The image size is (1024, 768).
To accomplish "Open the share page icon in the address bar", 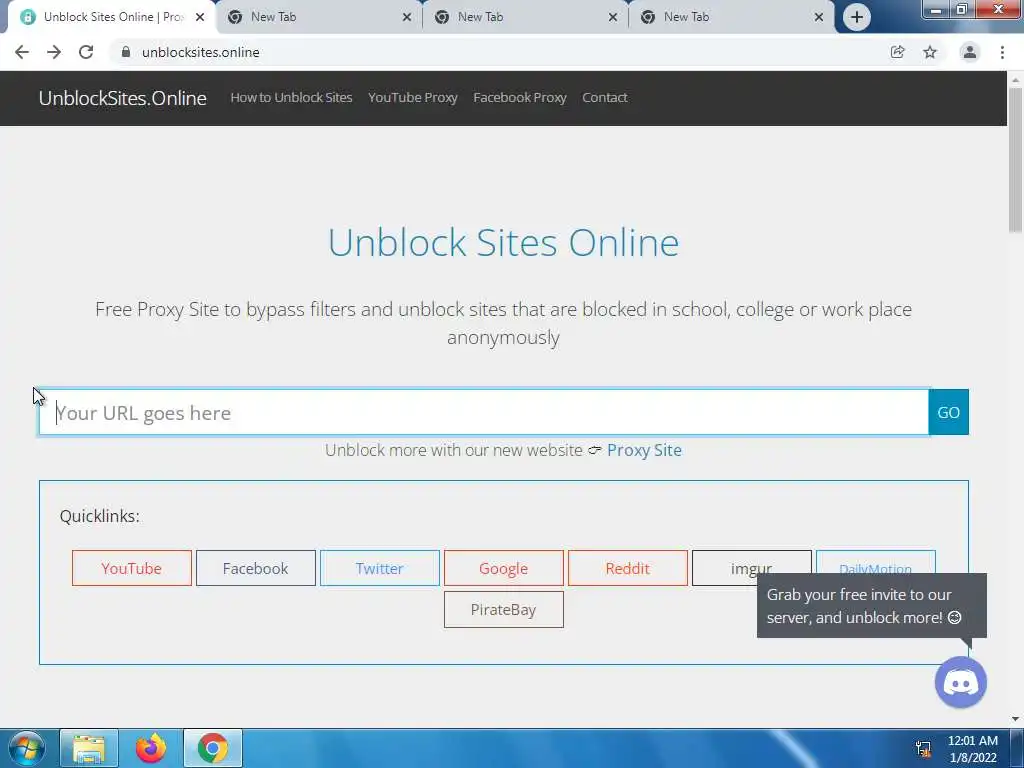I will (x=897, y=52).
